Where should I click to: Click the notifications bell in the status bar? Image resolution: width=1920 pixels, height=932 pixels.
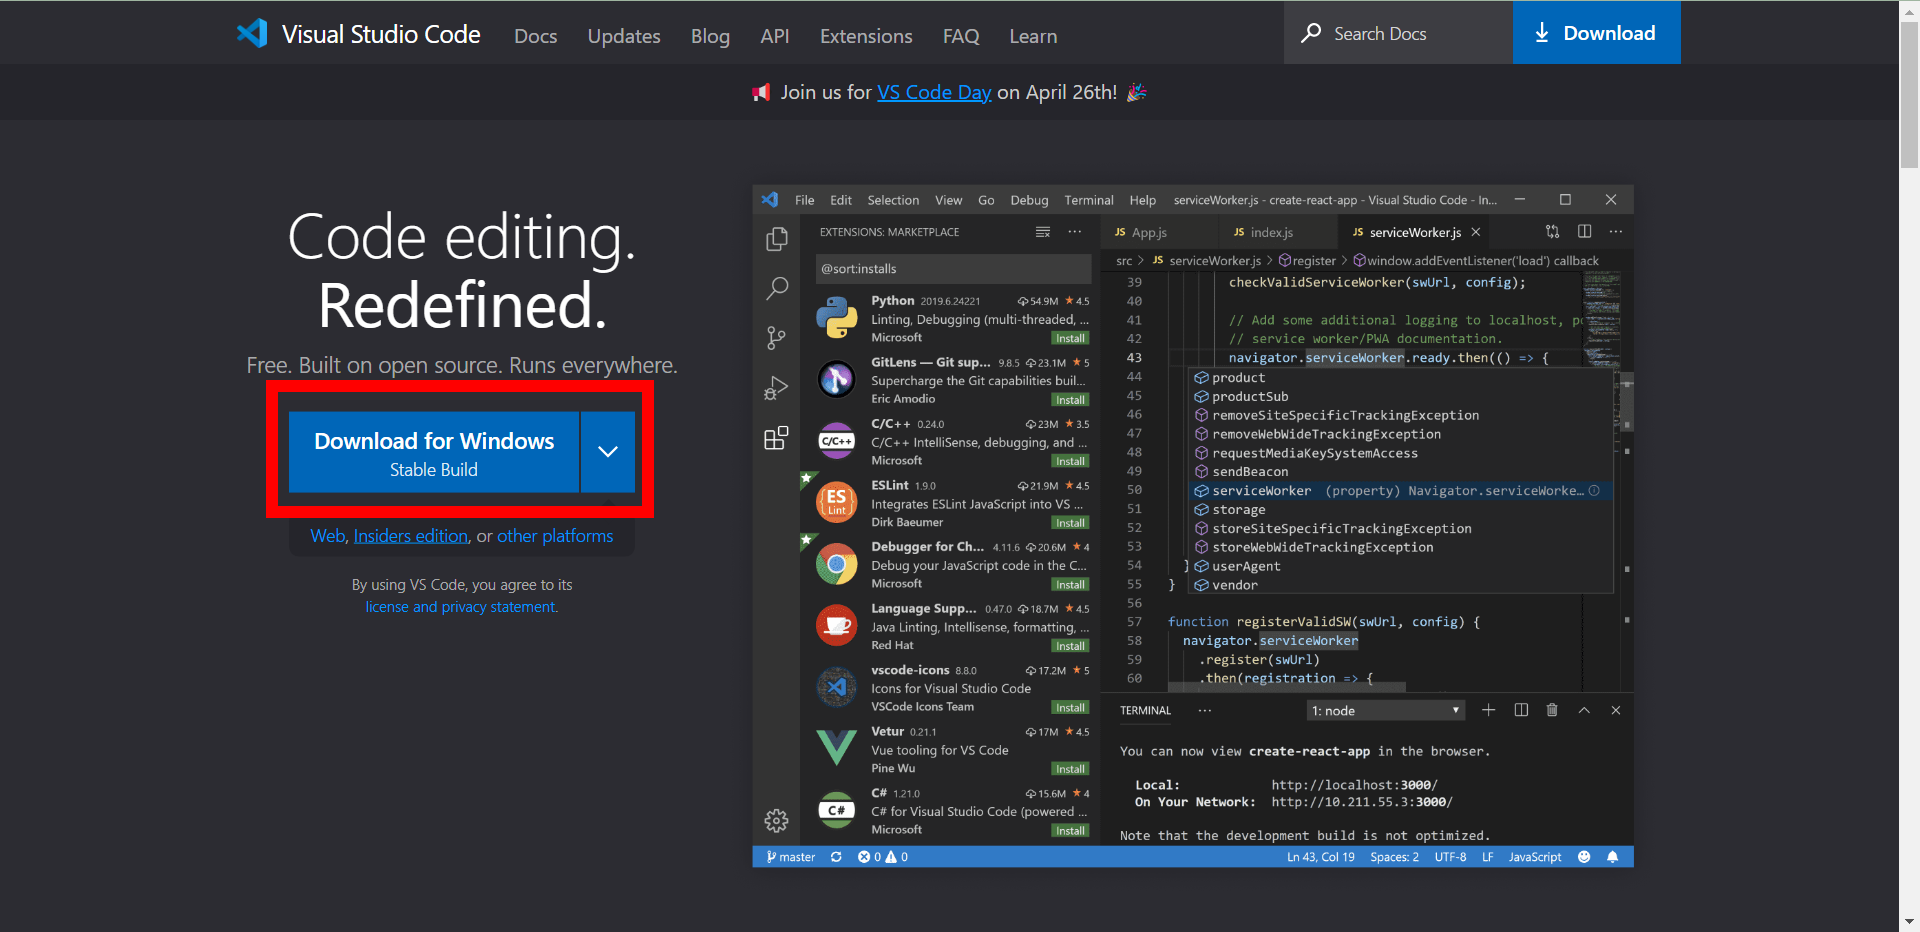pos(1612,857)
